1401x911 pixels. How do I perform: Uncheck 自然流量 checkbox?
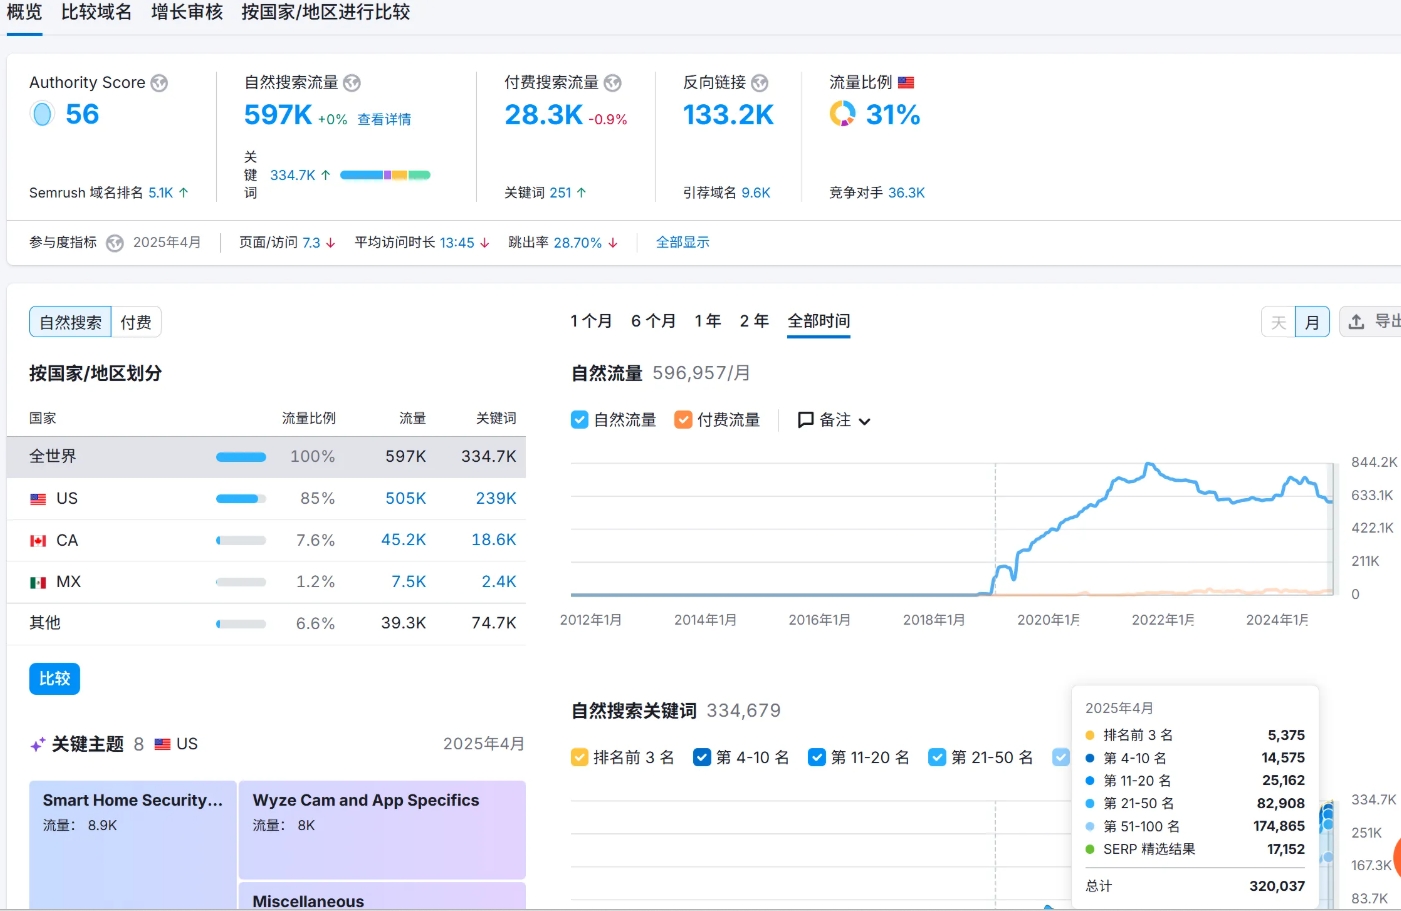pos(579,420)
